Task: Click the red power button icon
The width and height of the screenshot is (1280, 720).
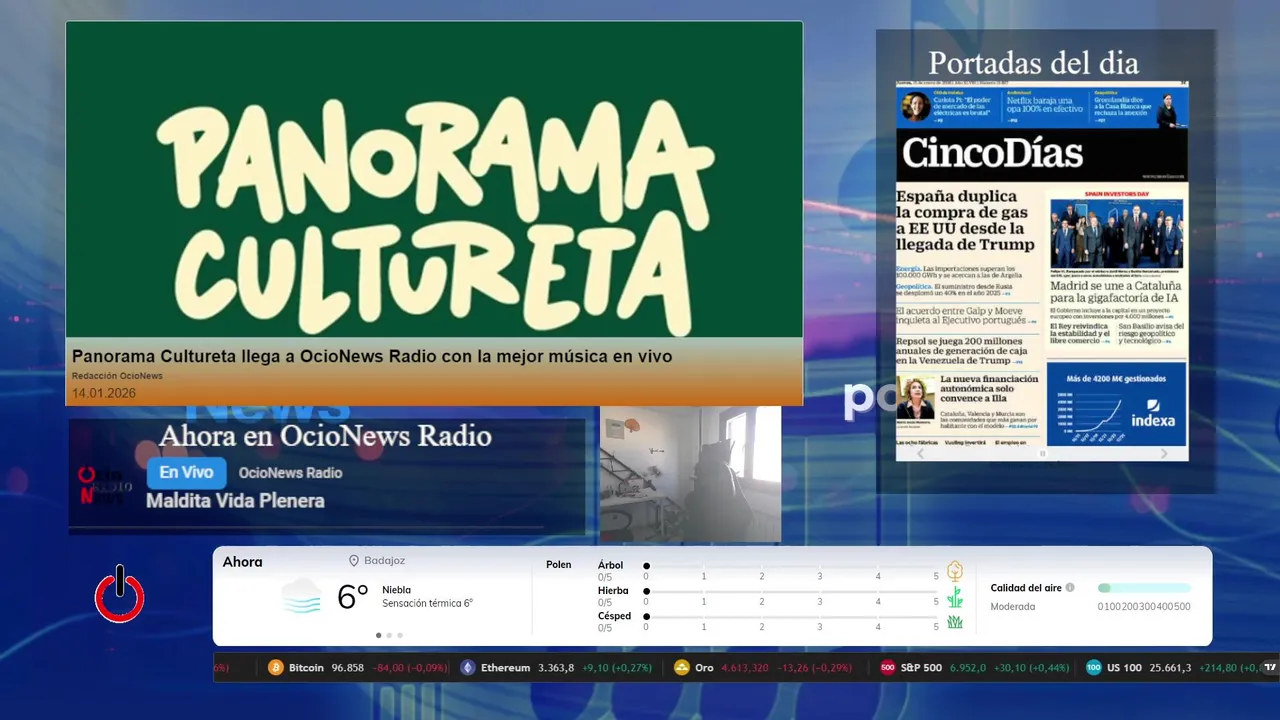Action: click(x=120, y=594)
